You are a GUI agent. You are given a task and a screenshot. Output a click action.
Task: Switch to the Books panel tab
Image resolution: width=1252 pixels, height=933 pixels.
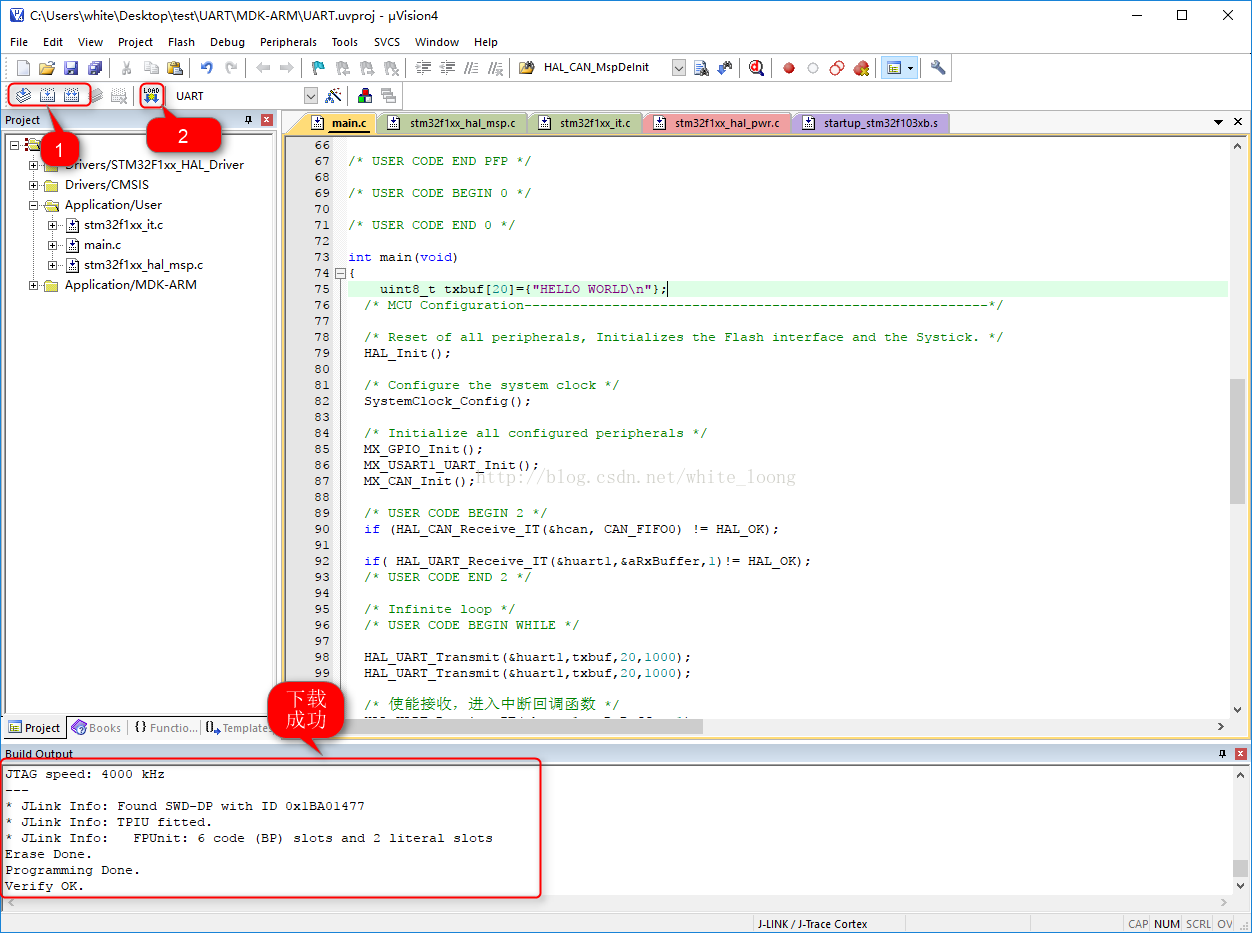[x=97, y=728]
